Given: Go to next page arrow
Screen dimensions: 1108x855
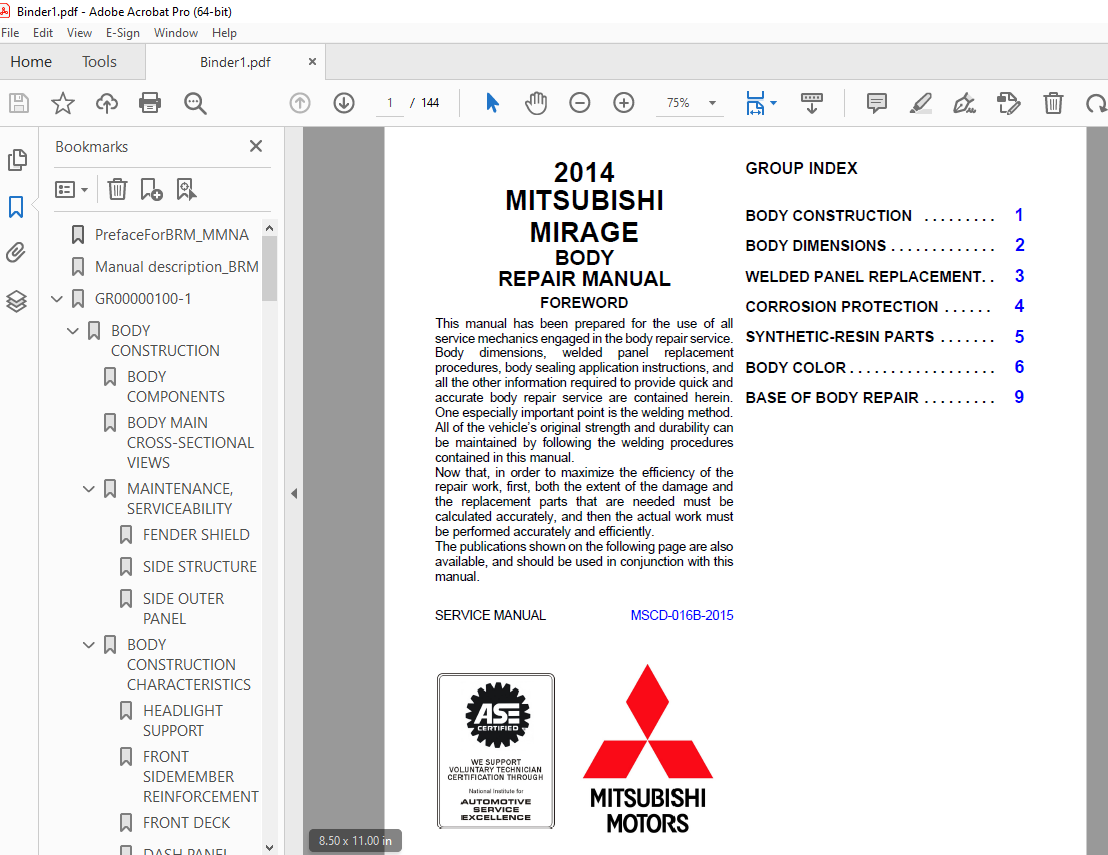Looking at the screenshot, I should [344, 103].
